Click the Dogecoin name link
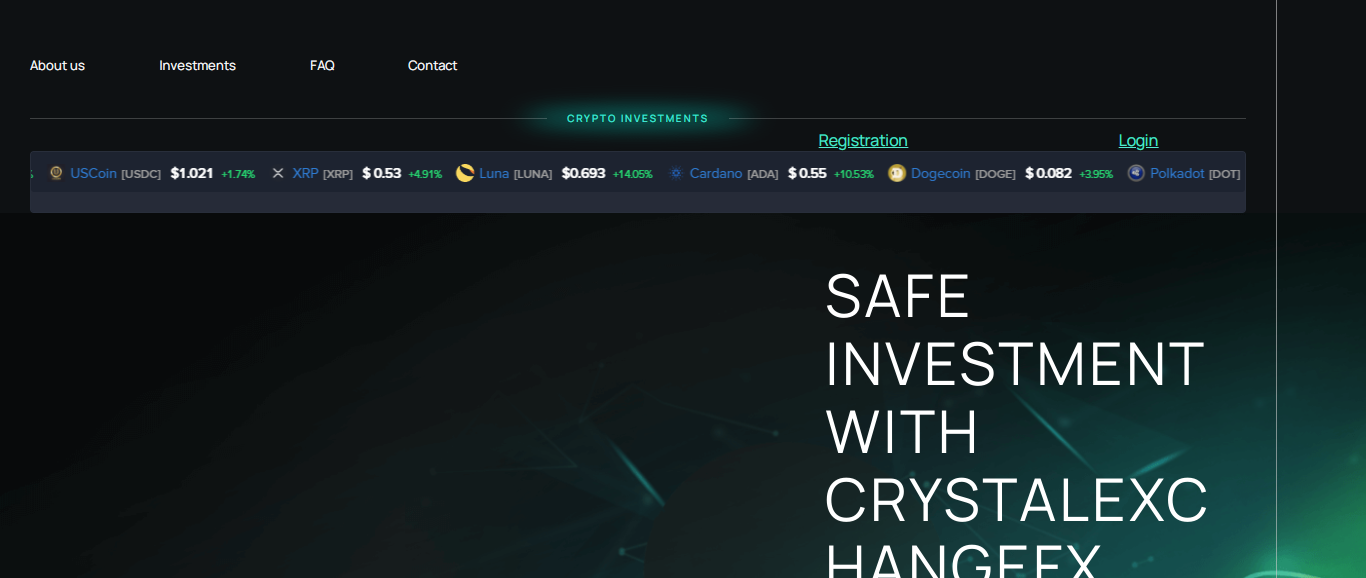 (940, 173)
